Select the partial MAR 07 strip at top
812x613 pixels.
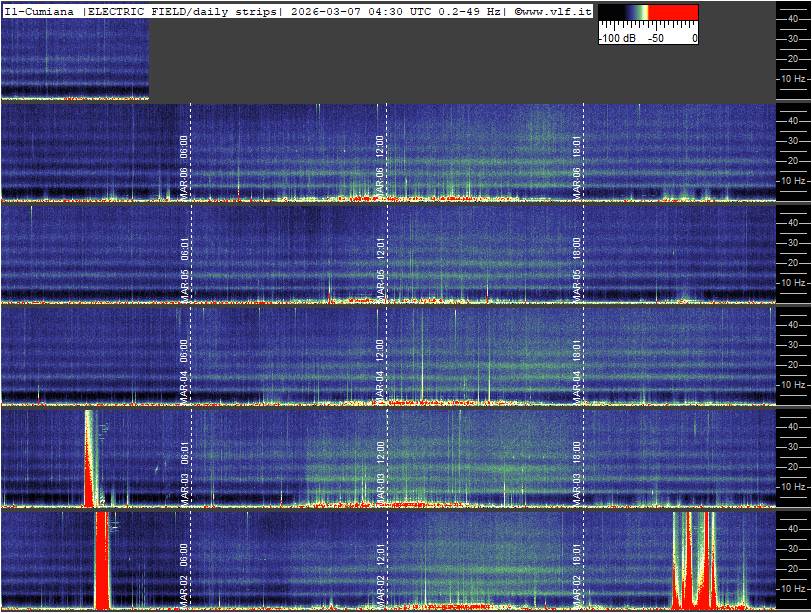click(75, 60)
